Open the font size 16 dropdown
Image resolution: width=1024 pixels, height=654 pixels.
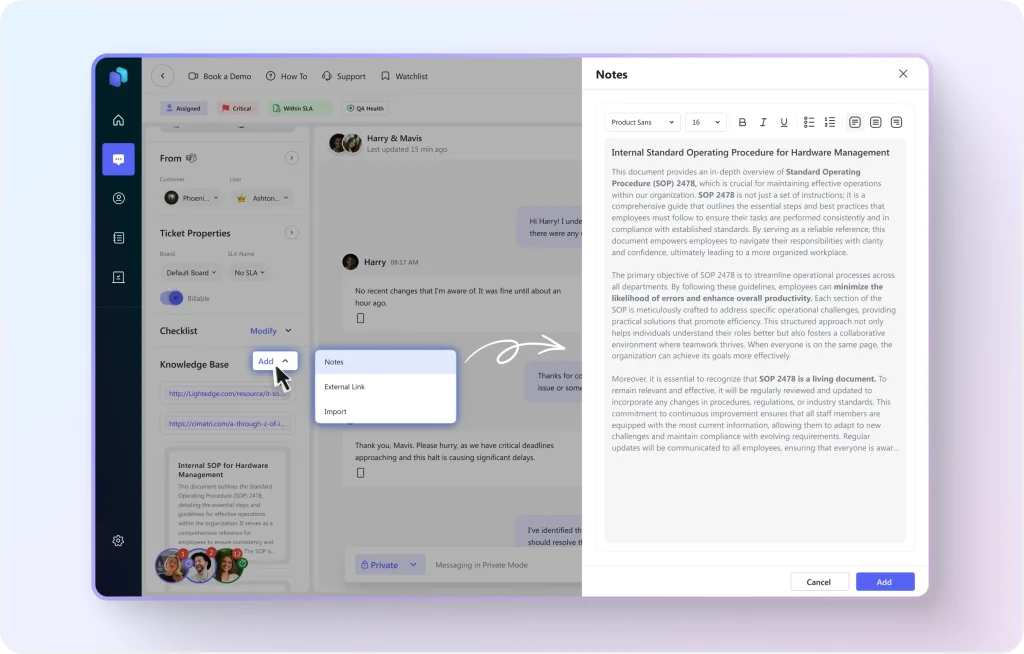[x=705, y=122]
